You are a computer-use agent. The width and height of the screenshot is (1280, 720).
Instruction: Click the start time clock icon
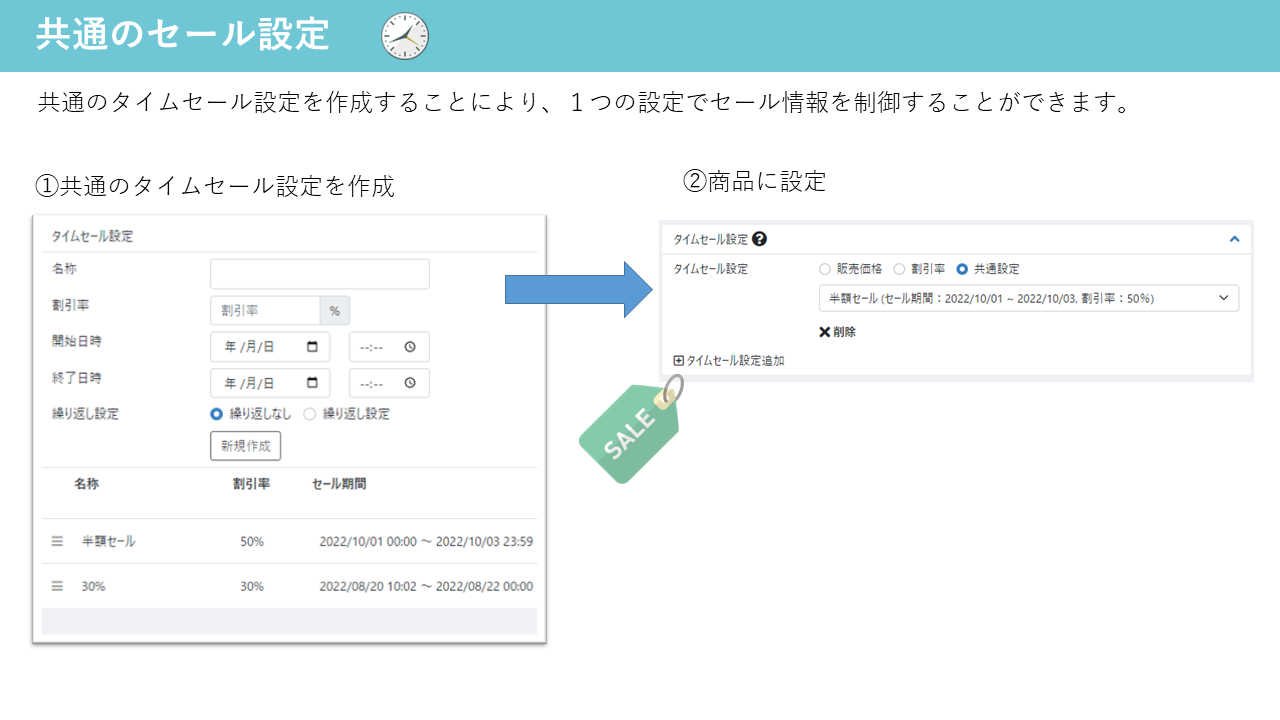[410, 347]
